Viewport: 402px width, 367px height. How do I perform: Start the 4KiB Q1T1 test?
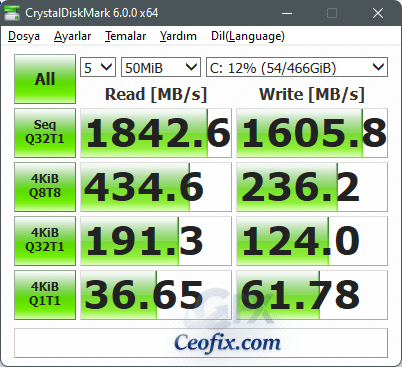45,295
